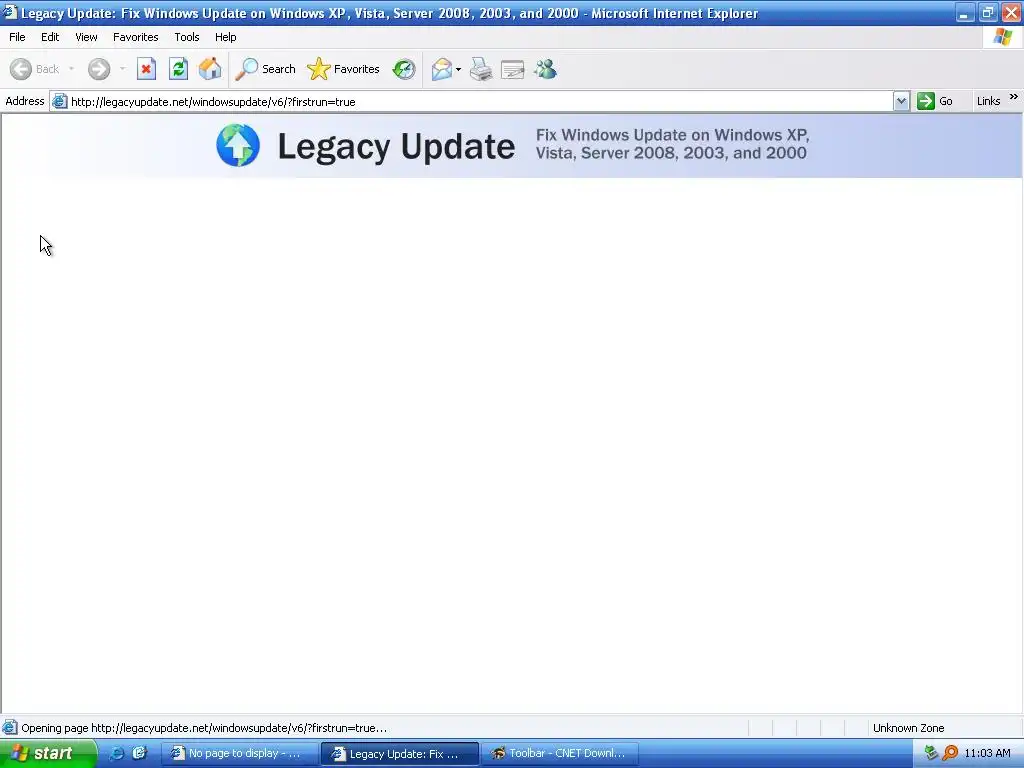Expand the Mail dropdown arrow
Viewport: 1024px width, 768px height.
tap(458, 69)
